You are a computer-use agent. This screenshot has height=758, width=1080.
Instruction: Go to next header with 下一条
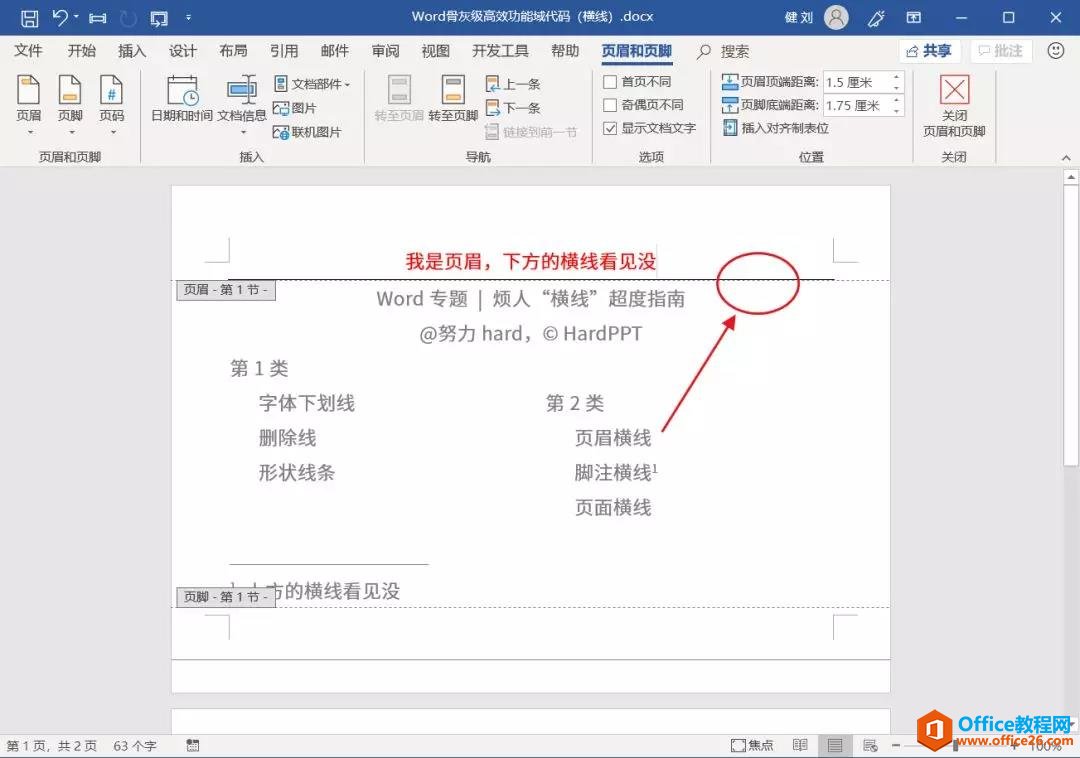tap(513, 108)
